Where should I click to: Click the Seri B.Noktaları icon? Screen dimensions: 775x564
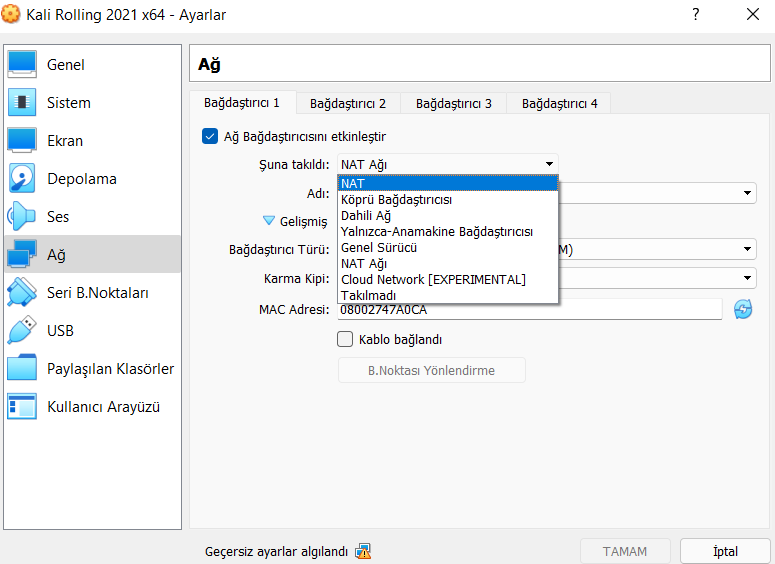click(x=22, y=293)
